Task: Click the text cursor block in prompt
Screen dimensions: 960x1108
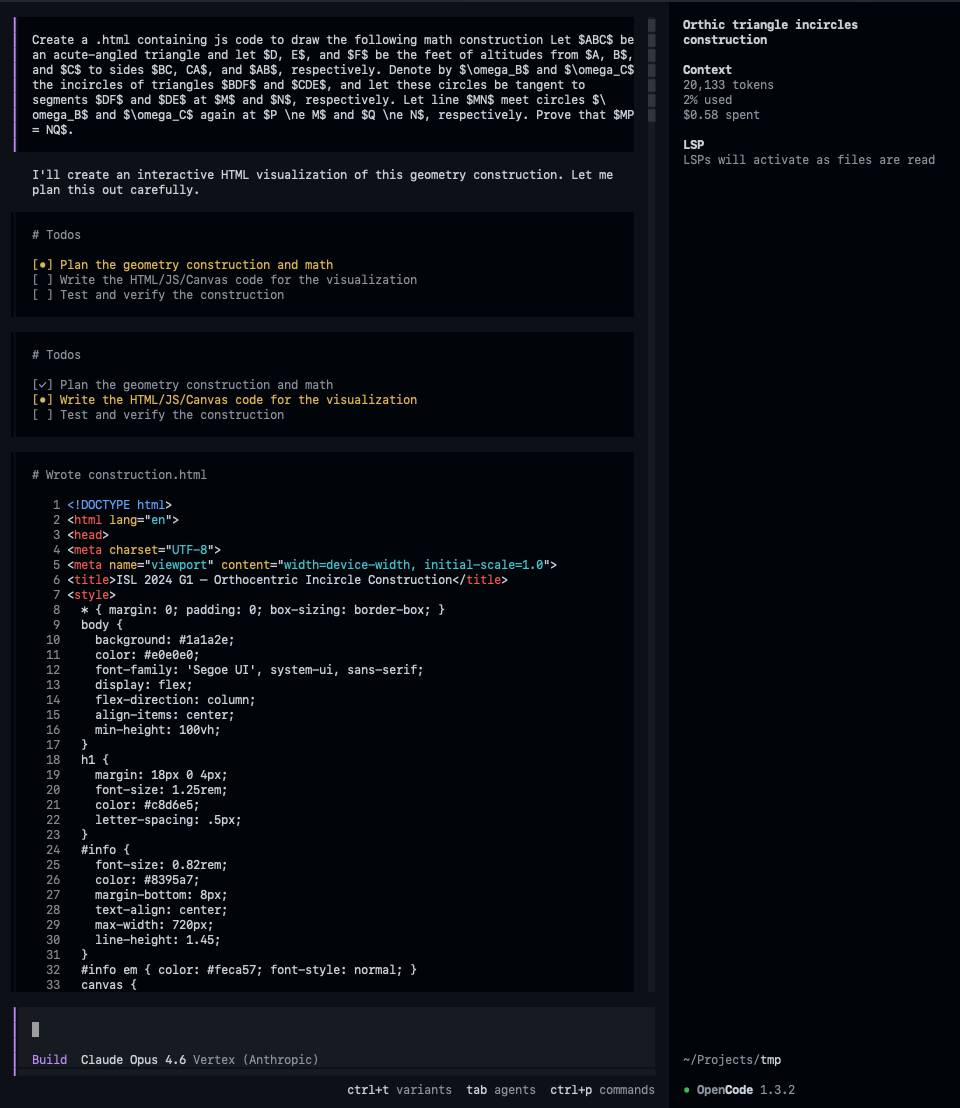Action: (36, 1029)
